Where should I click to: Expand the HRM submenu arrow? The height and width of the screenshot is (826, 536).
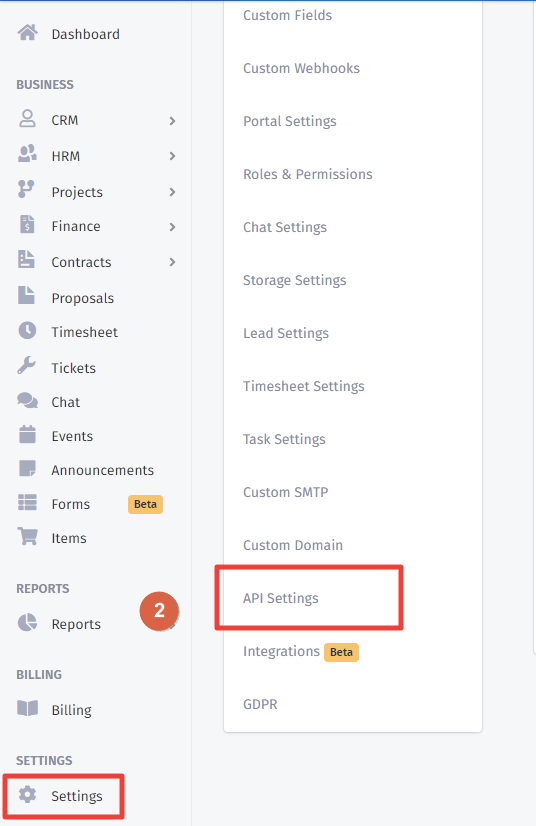coord(172,156)
